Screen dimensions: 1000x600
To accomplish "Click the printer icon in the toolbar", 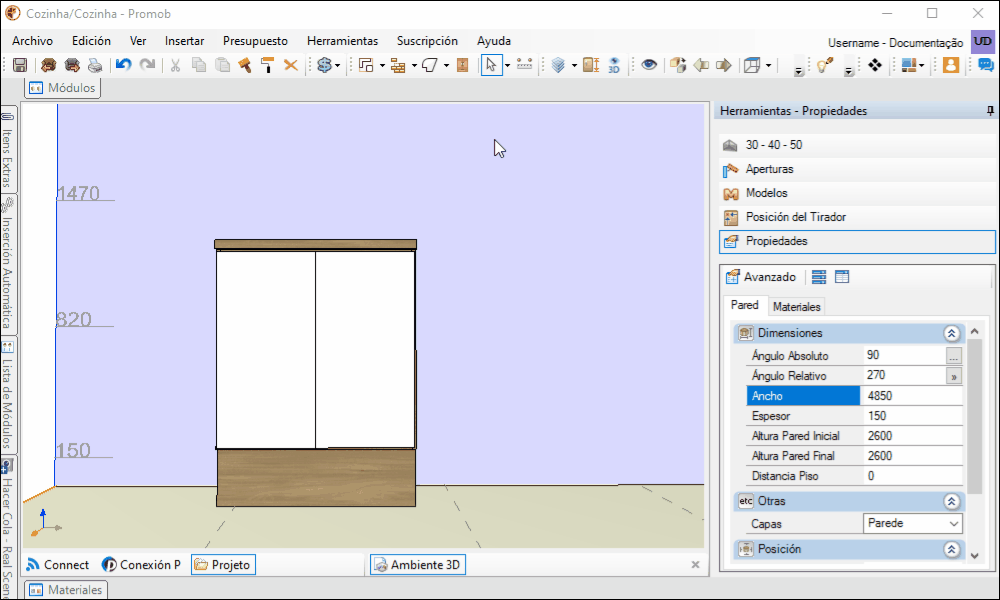I will pos(95,65).
